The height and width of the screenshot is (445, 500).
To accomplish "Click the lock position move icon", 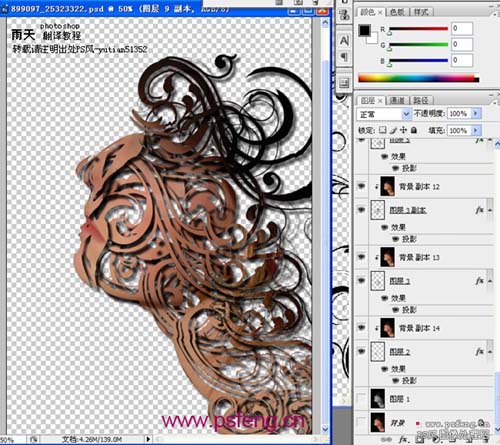I will (x=403, y=130).
